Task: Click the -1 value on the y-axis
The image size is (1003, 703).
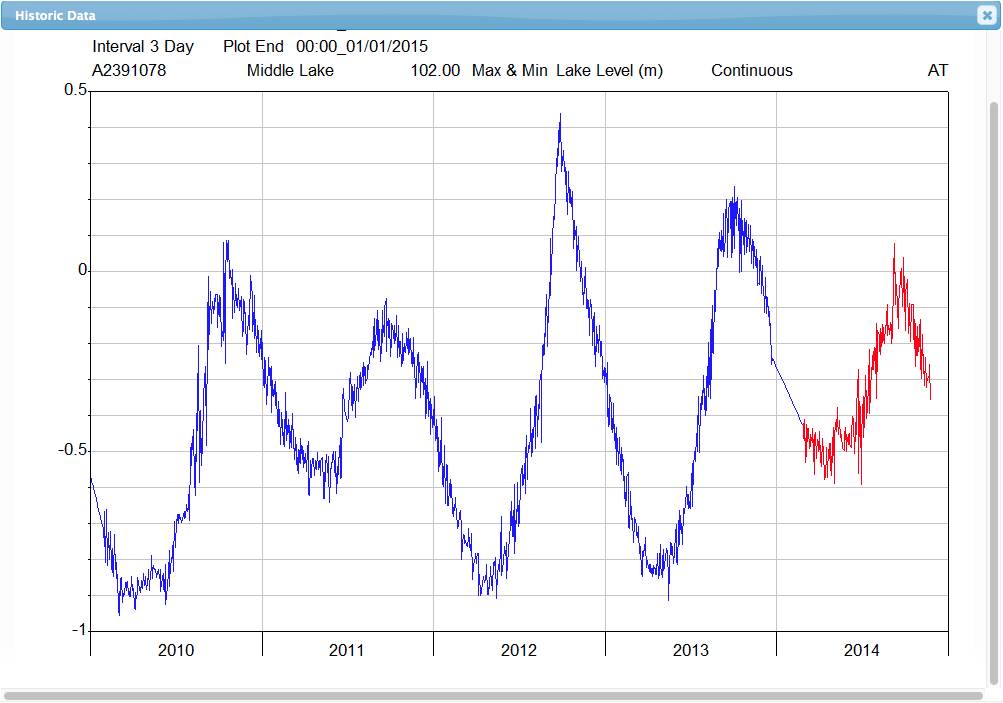Action: point(78,630)
